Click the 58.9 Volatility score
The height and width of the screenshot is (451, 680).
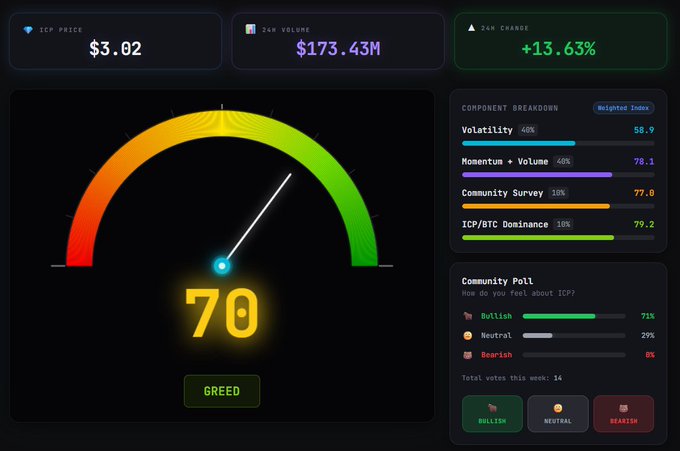point(644,130)
